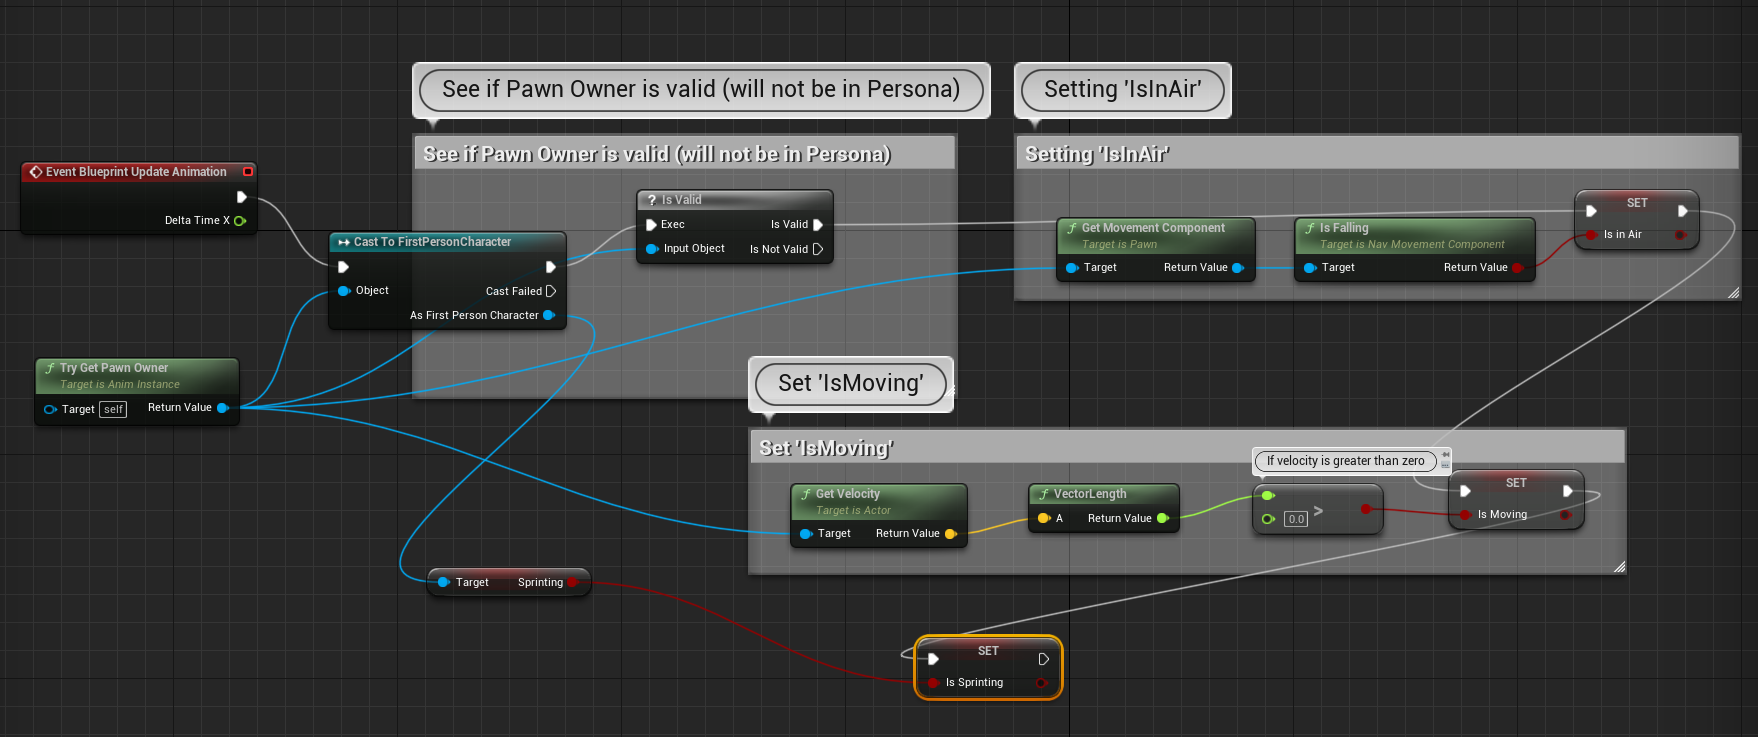
Task: Click the red delegate pin on Event Blueprint Update Animation
Action: pos(248,172)
